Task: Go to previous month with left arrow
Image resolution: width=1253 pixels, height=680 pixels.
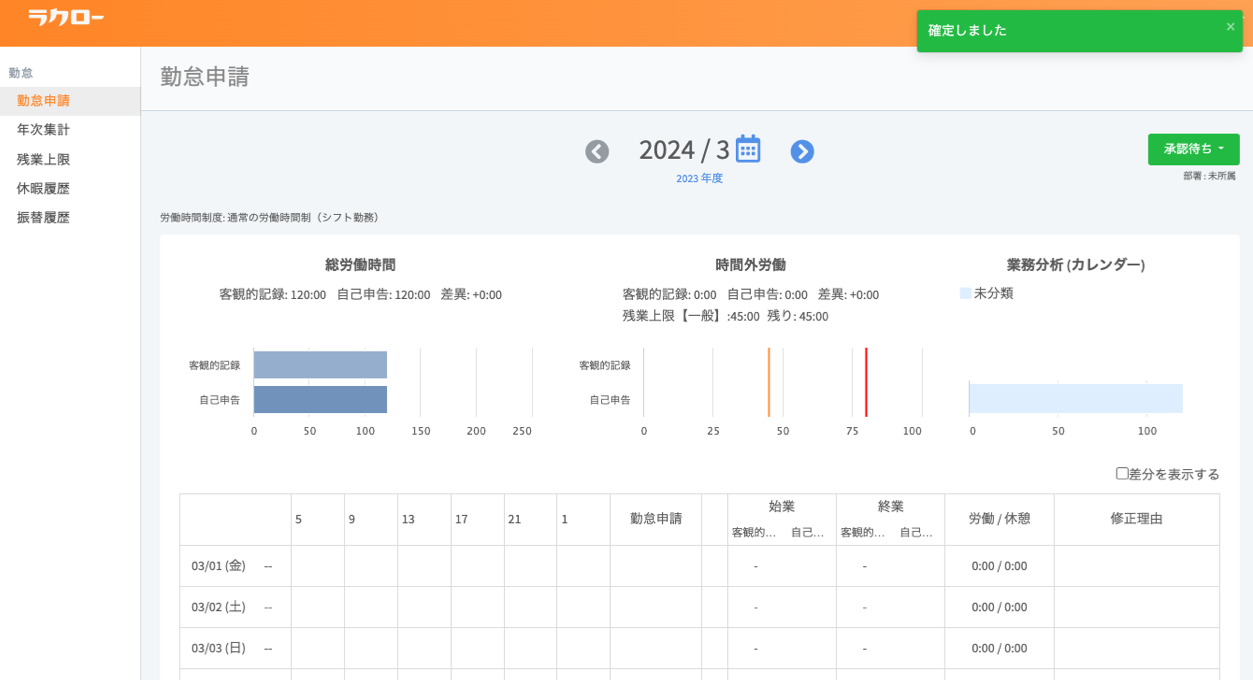Action: [x=597, y=152]
